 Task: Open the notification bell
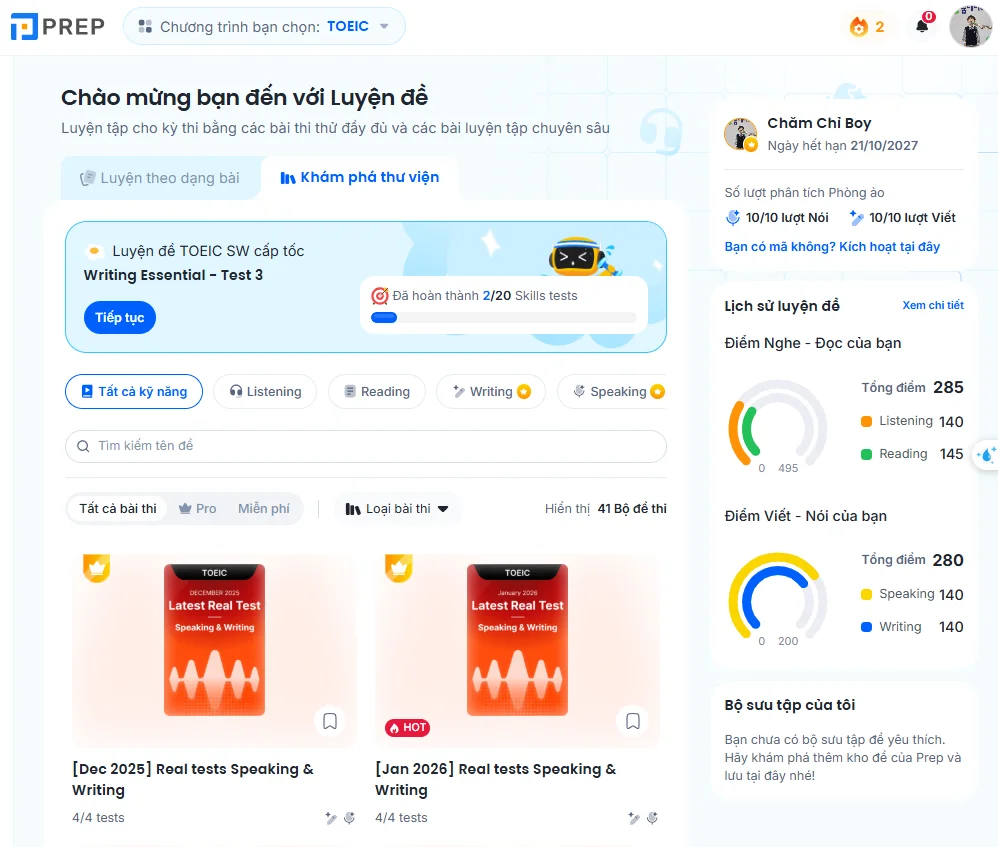pyautogui.click(x=922, y=25)
